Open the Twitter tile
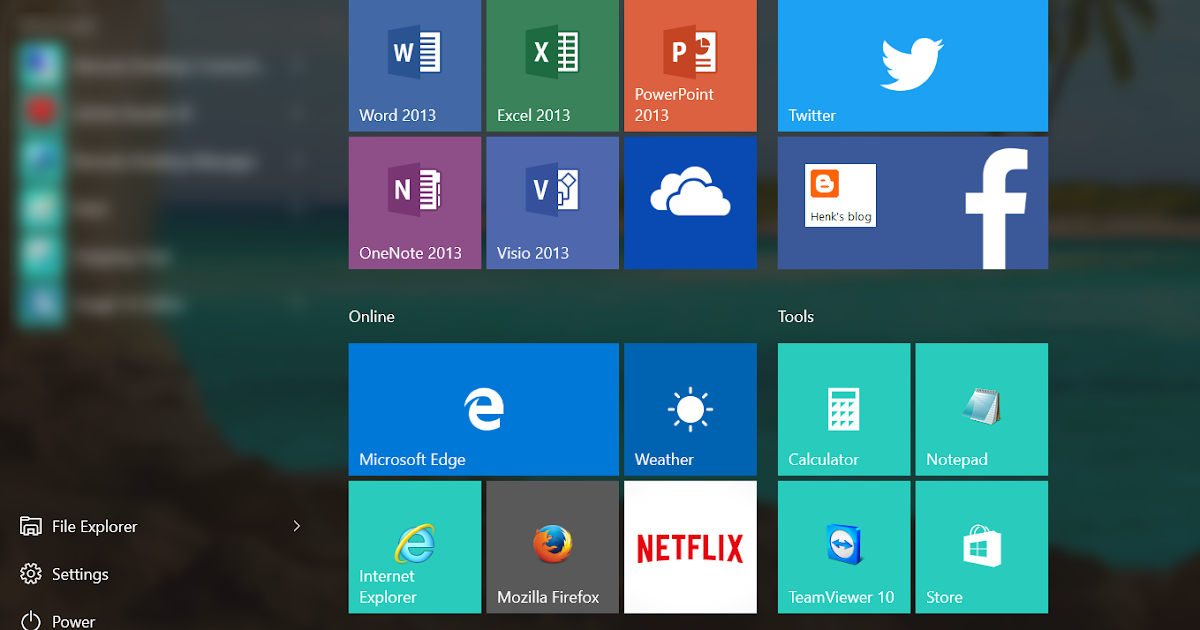 [x=912, y=65]
